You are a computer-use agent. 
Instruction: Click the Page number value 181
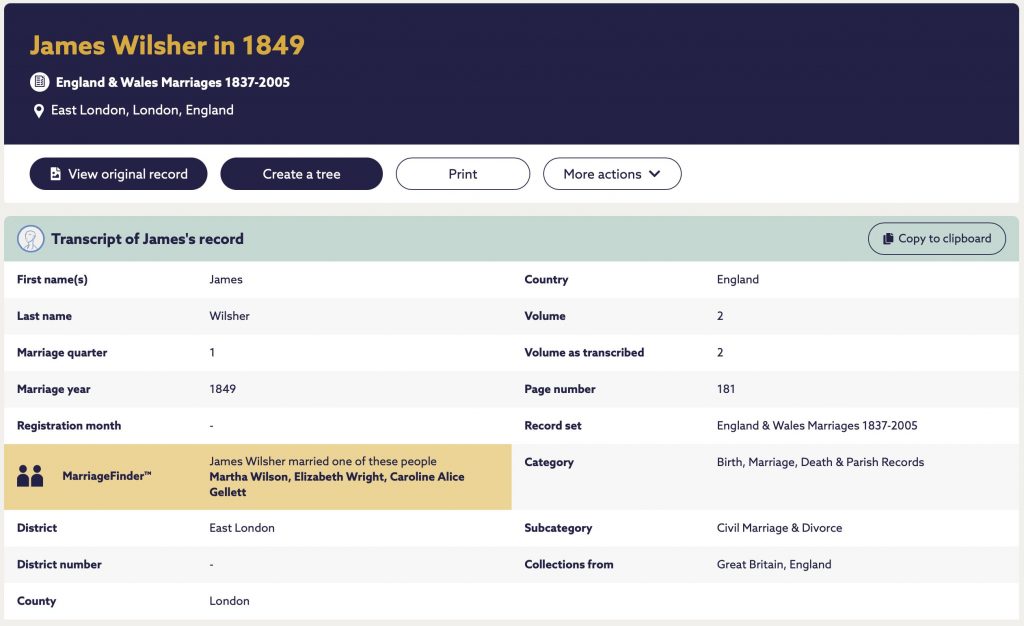[726, 389]
